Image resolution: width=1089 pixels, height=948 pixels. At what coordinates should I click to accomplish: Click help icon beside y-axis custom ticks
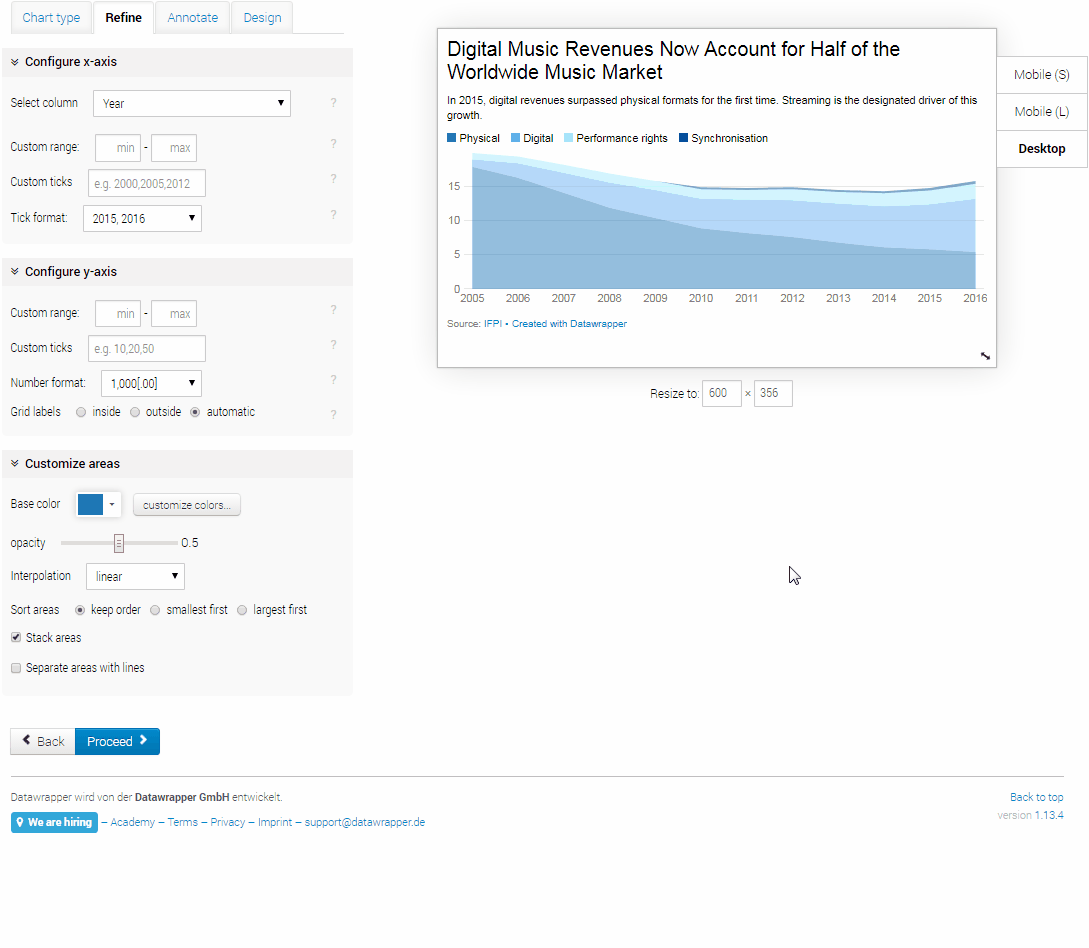tap(333, 345)
